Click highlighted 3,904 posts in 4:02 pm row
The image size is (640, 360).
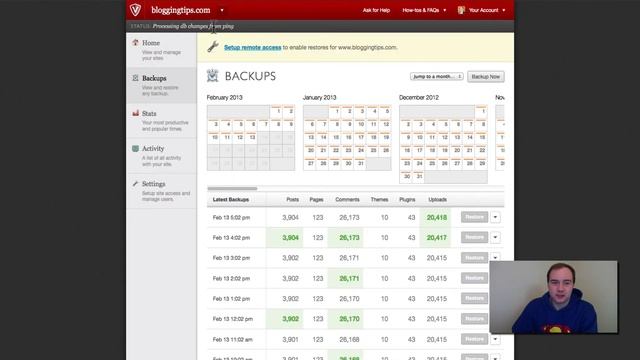290,238
